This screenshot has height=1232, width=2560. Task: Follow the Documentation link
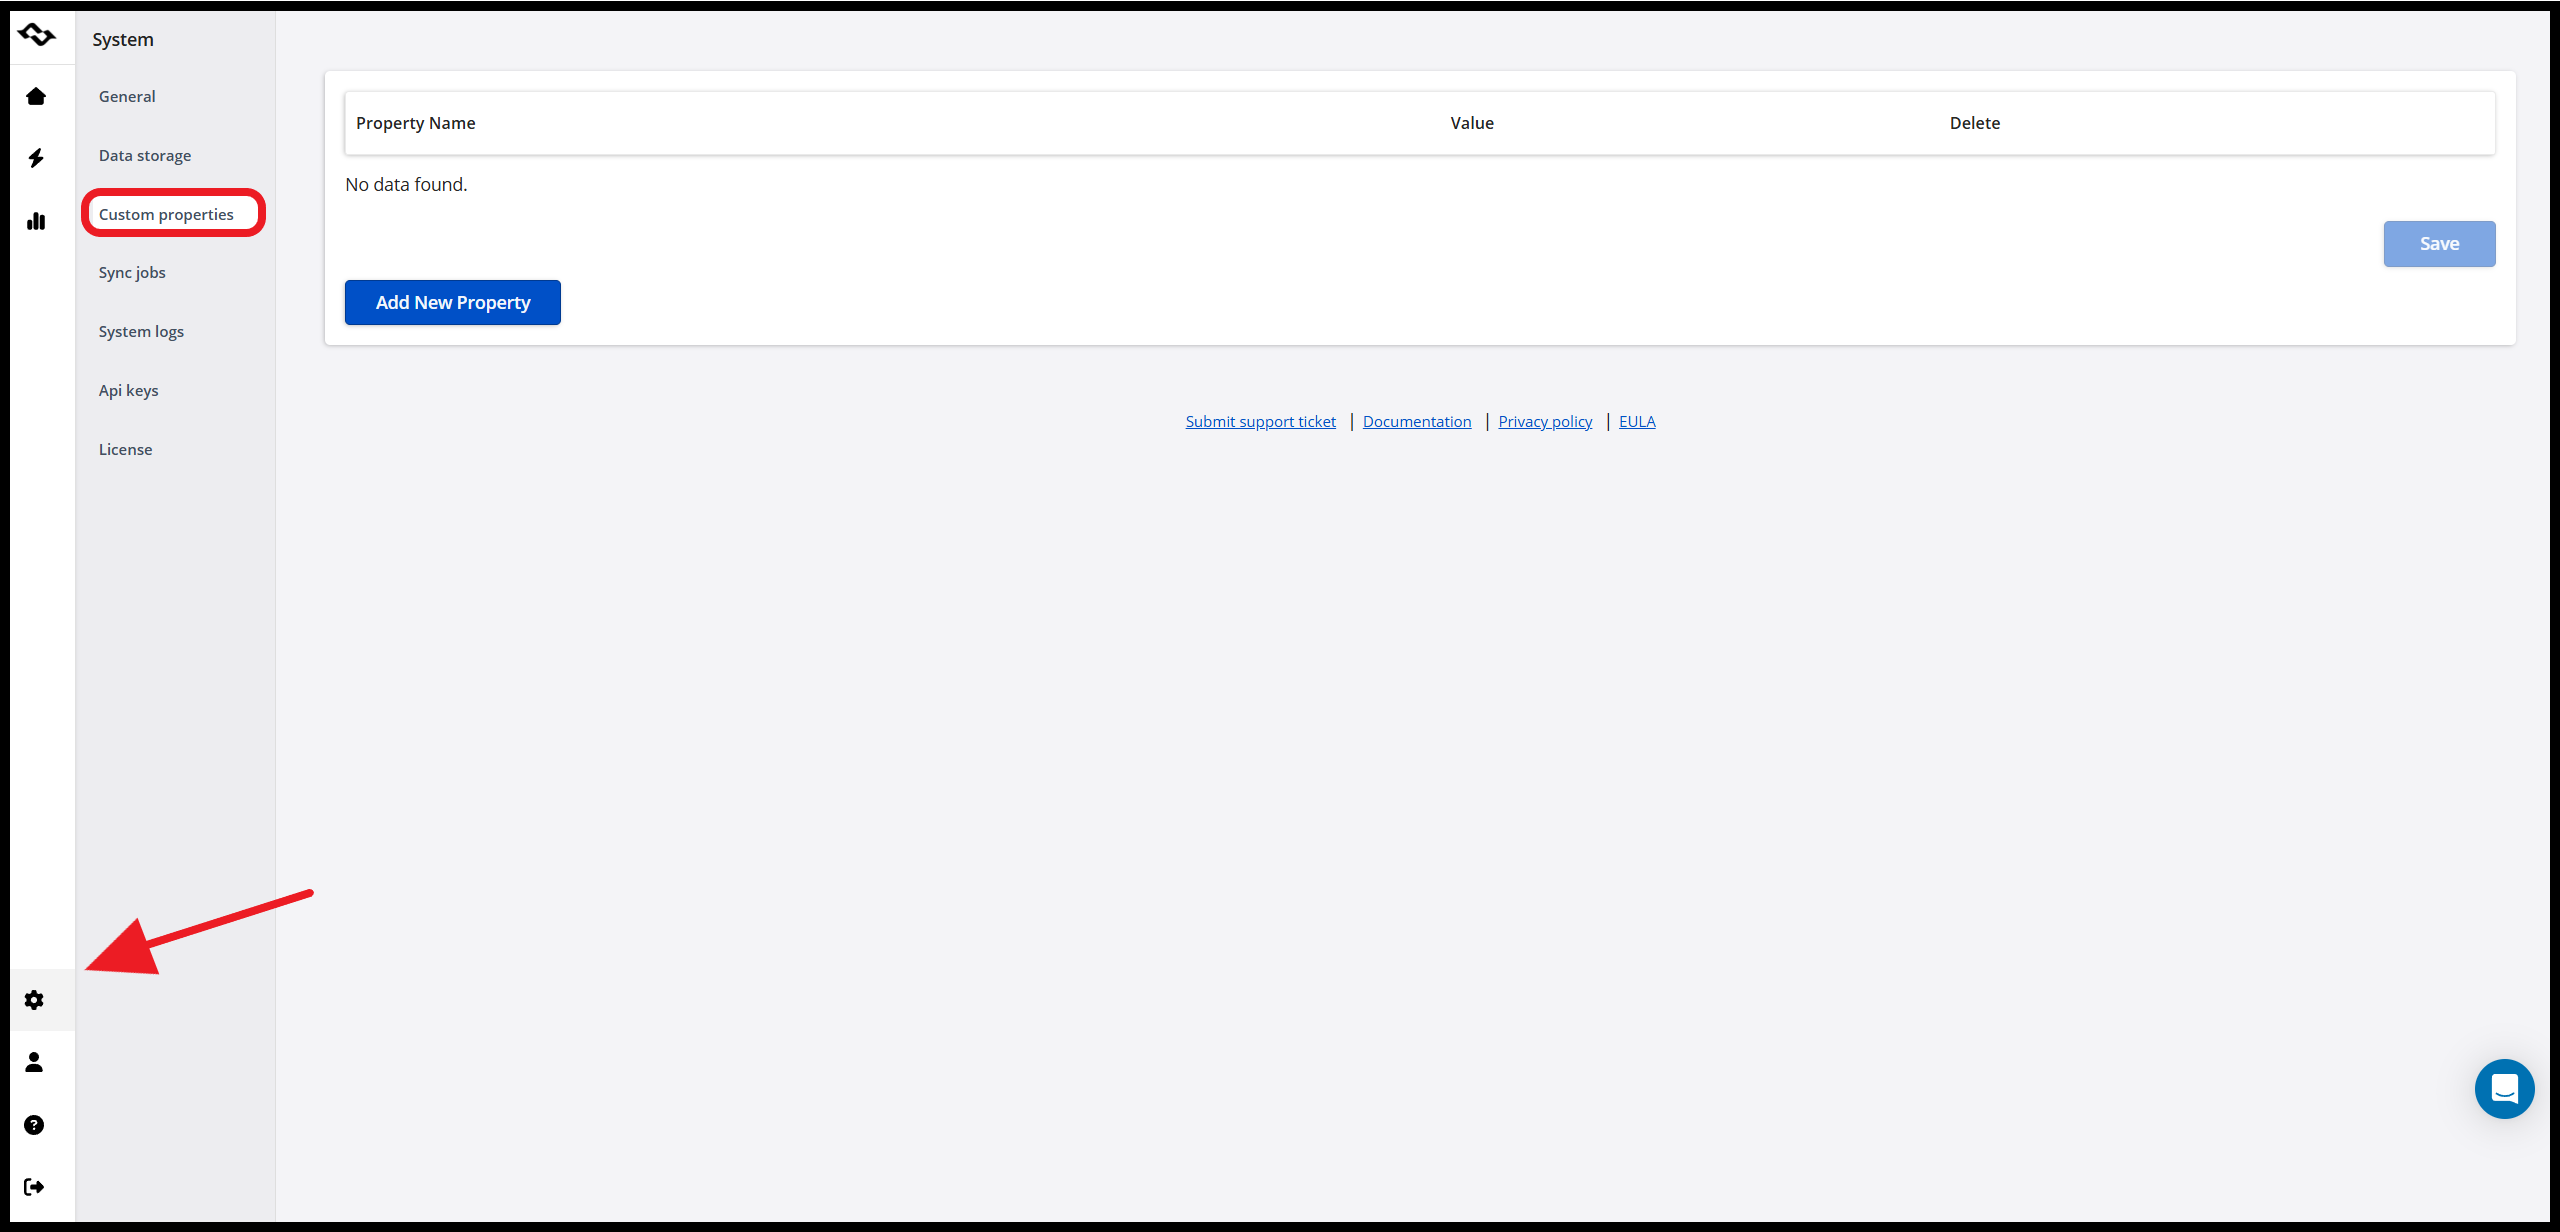(1416, 422)
